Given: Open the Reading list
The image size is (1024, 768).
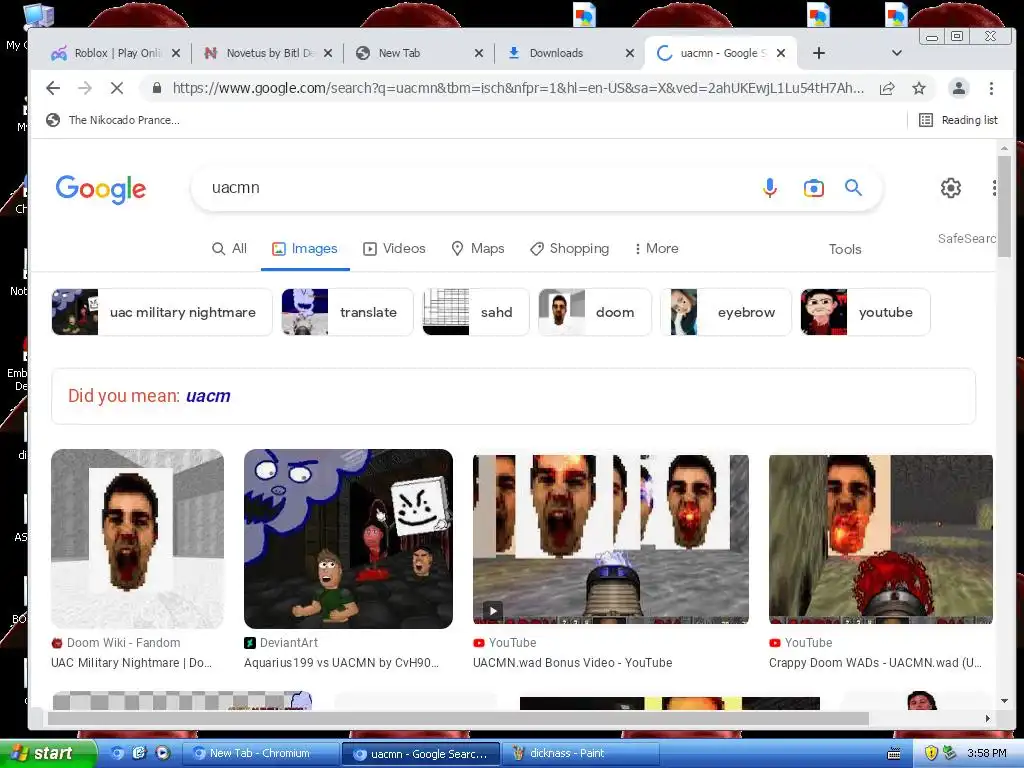Looking at the screenshot, I should pos(958,120).
